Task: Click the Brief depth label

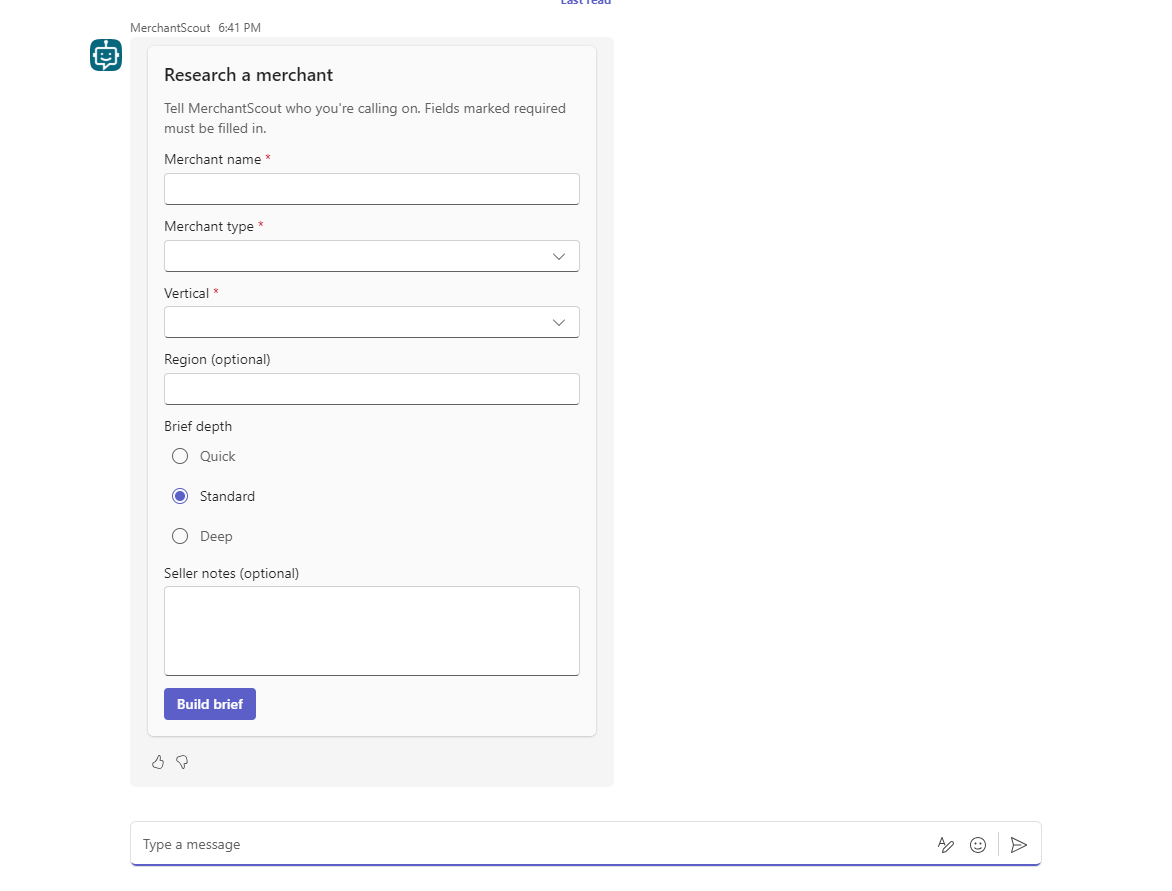Action: click(198, 426)
